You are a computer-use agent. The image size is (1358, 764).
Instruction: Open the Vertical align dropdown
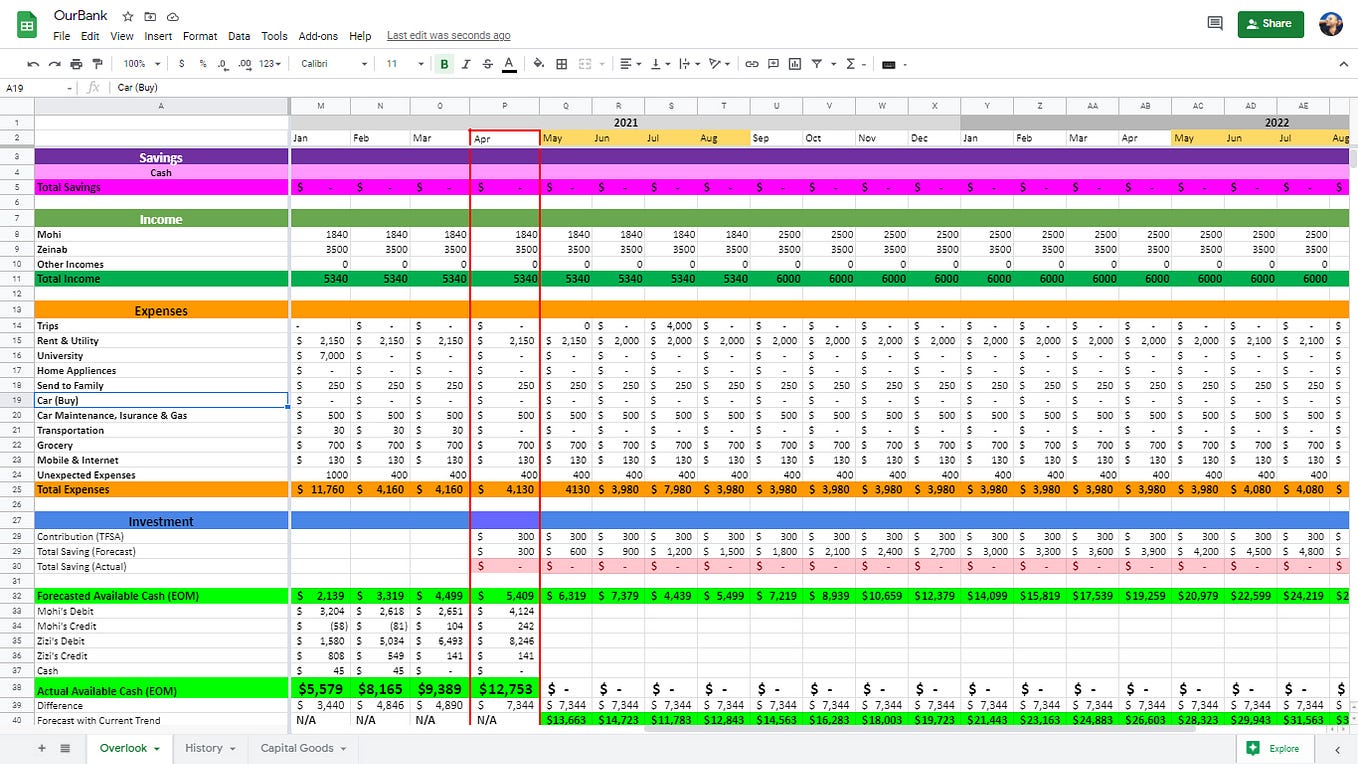click(659, 64)
